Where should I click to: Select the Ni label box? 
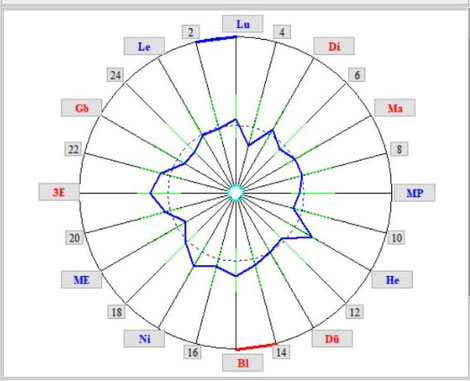coord(144,339)
